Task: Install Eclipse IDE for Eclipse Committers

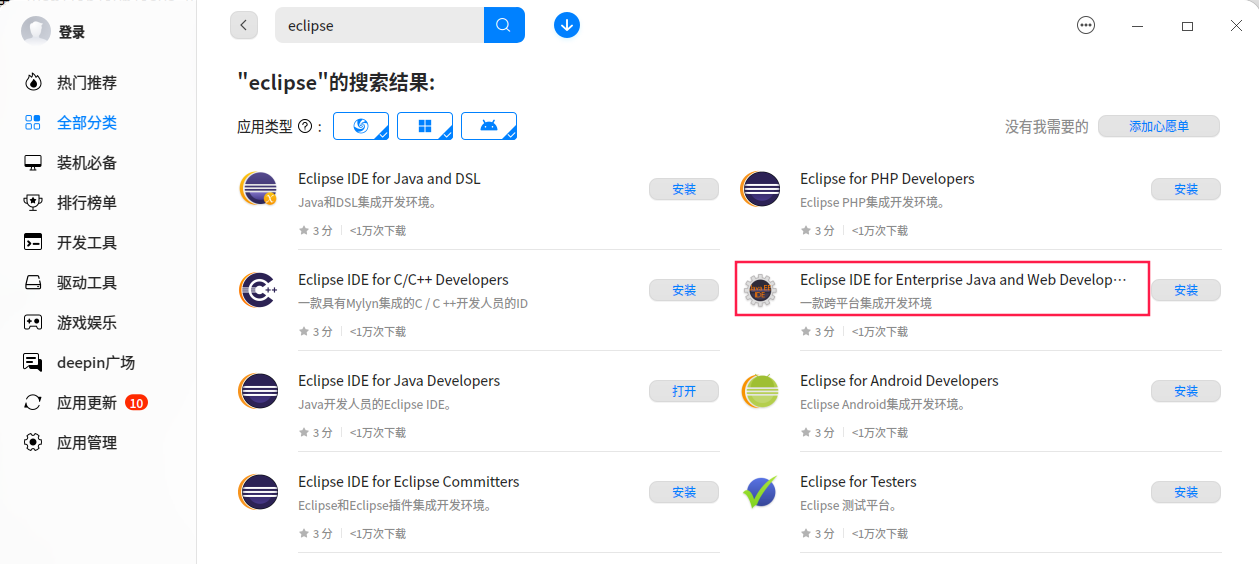Action: tap(684, 492)
